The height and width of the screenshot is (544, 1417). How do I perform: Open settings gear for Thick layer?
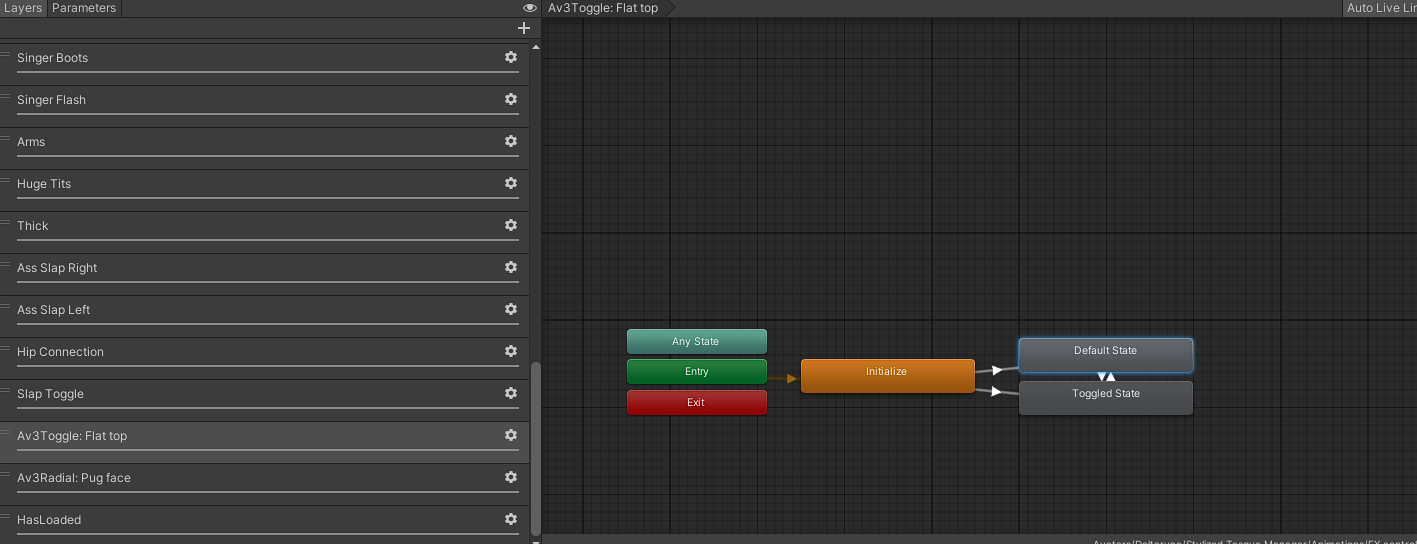click(511, 225)
